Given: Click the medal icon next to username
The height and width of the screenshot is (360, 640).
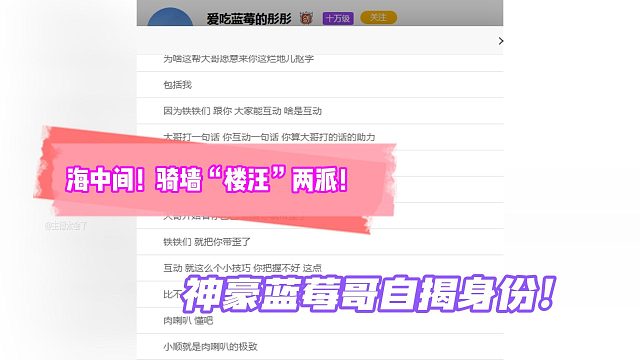Looking at the screenshot, I should [x=306, y=18].
